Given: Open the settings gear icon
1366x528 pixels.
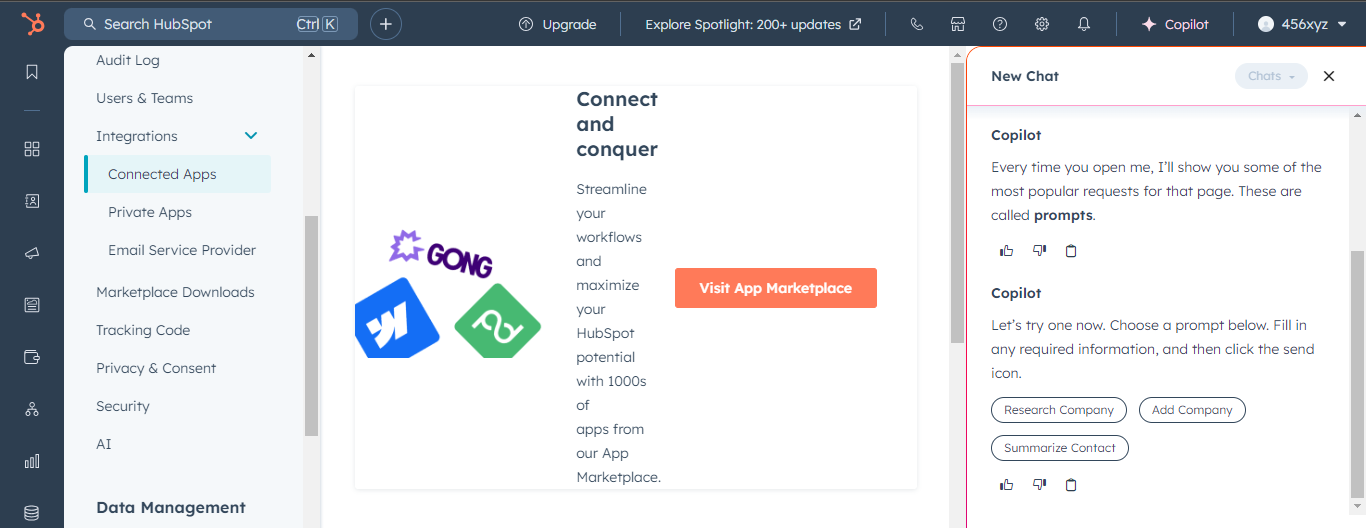Looking at the screenshot, I should (1042, 24).
